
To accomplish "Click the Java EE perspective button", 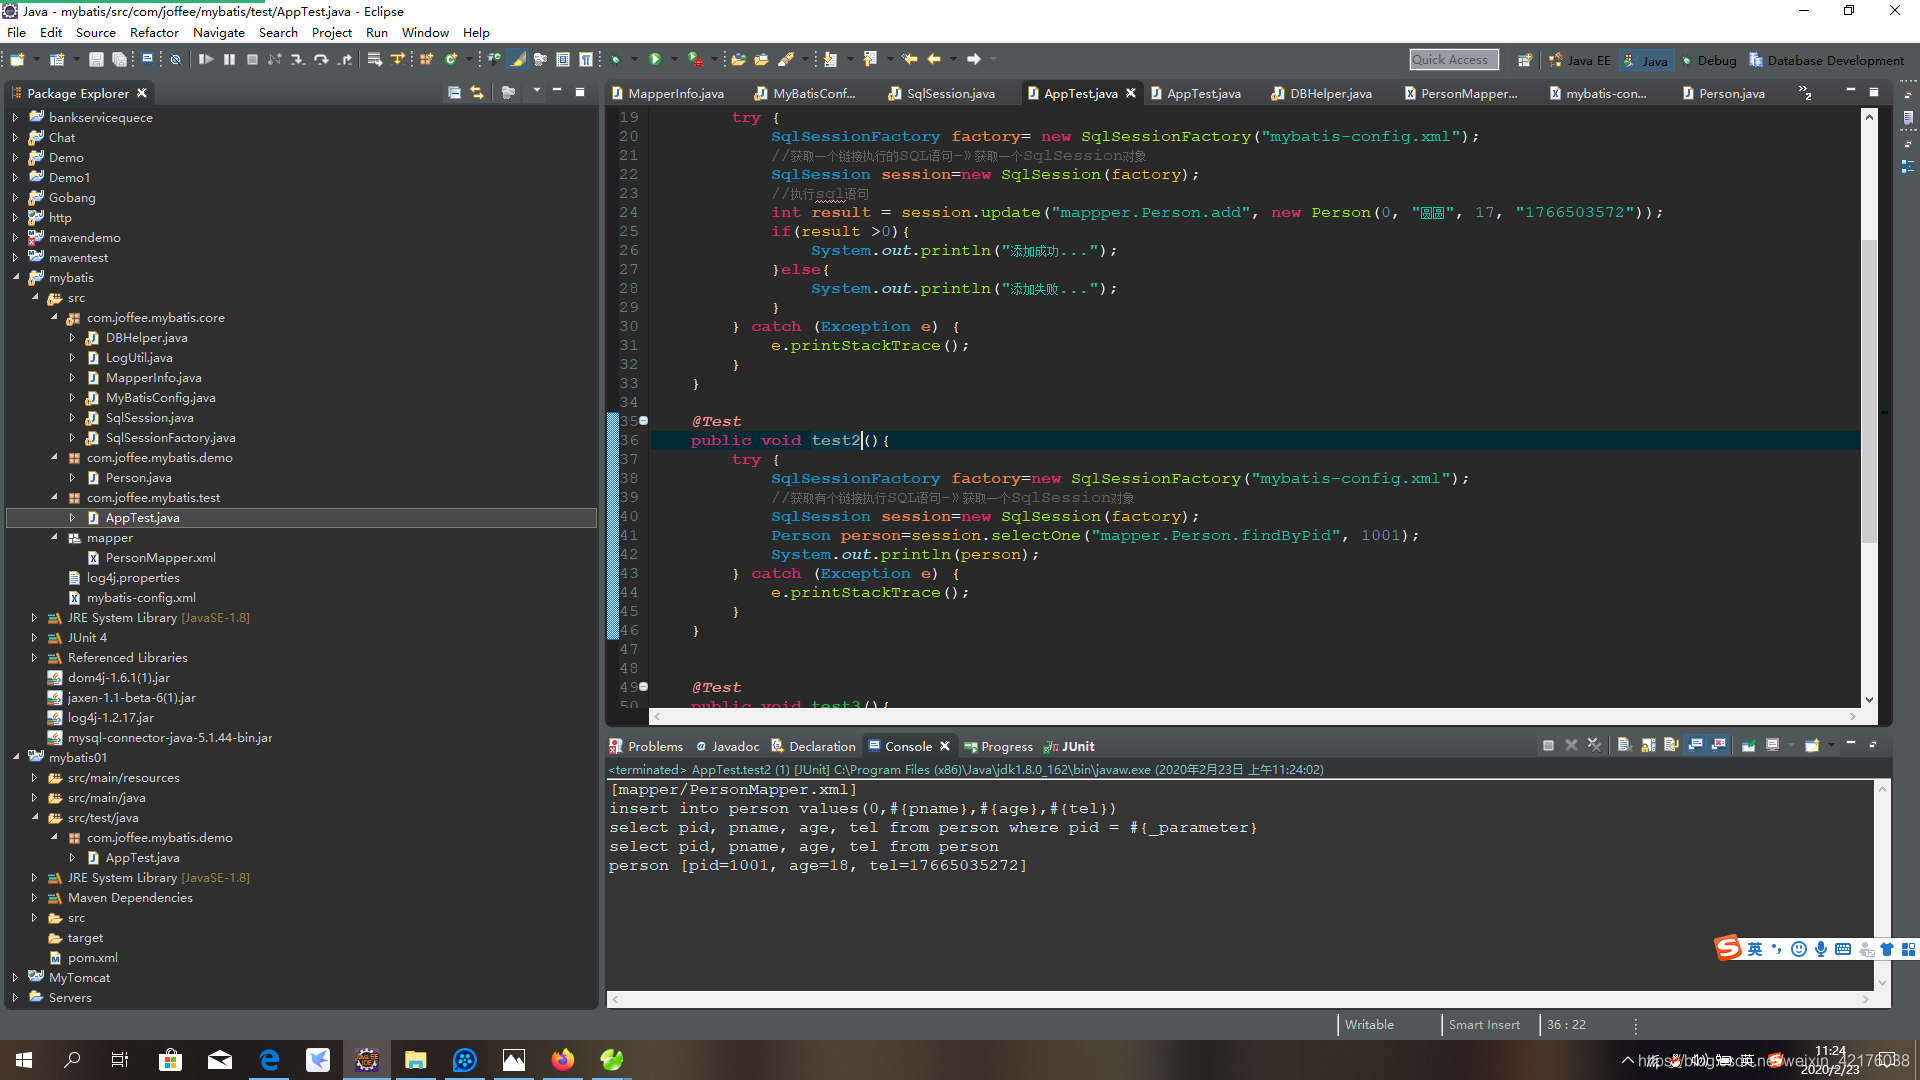I will tap(1580, 60).
